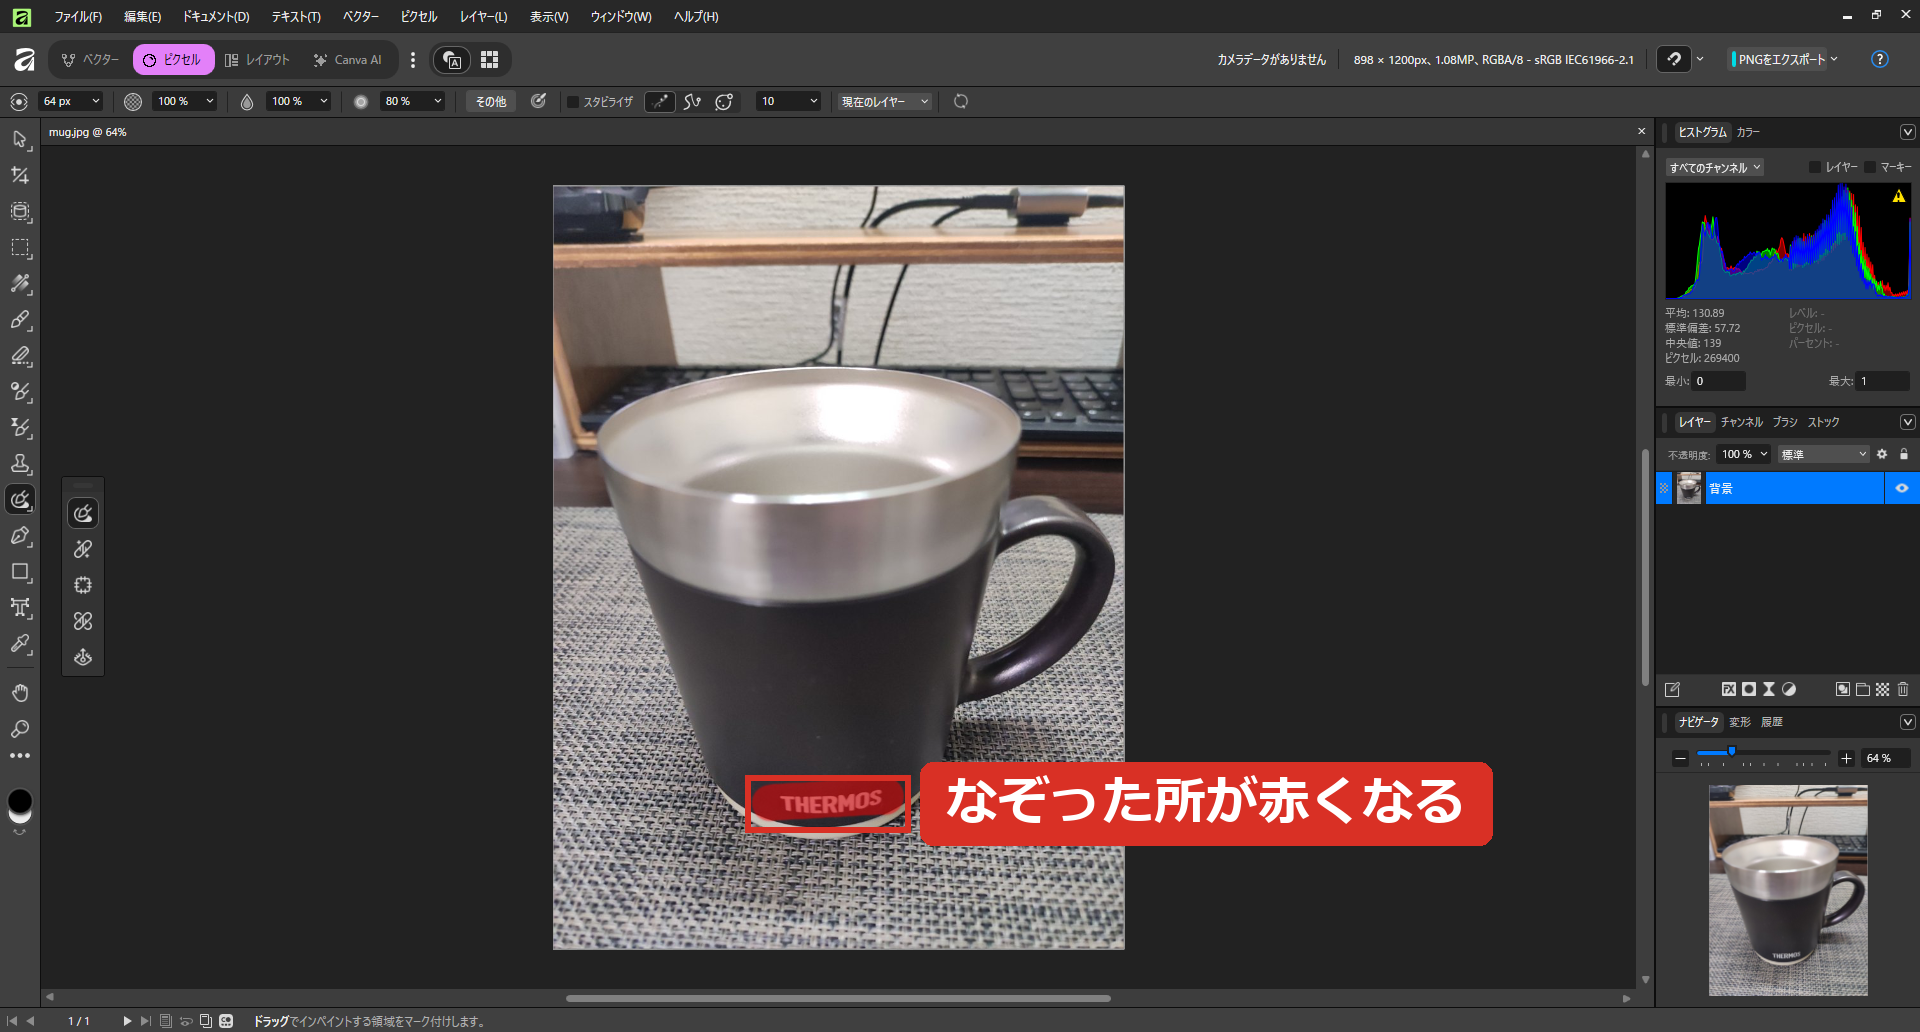The image size is (1920, 1032).
Task: Click the その他 button
Action: (x=490, y=102)
